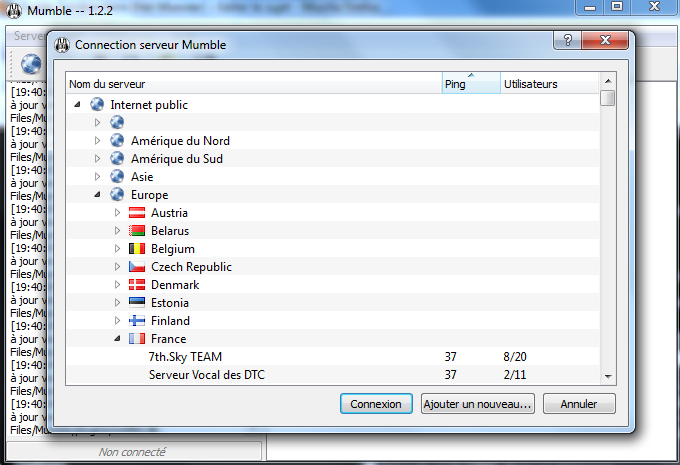The height and width of the screenshot is (465, 680).
Task: Select the Belgium entry
Action: [x=333, y=249]
